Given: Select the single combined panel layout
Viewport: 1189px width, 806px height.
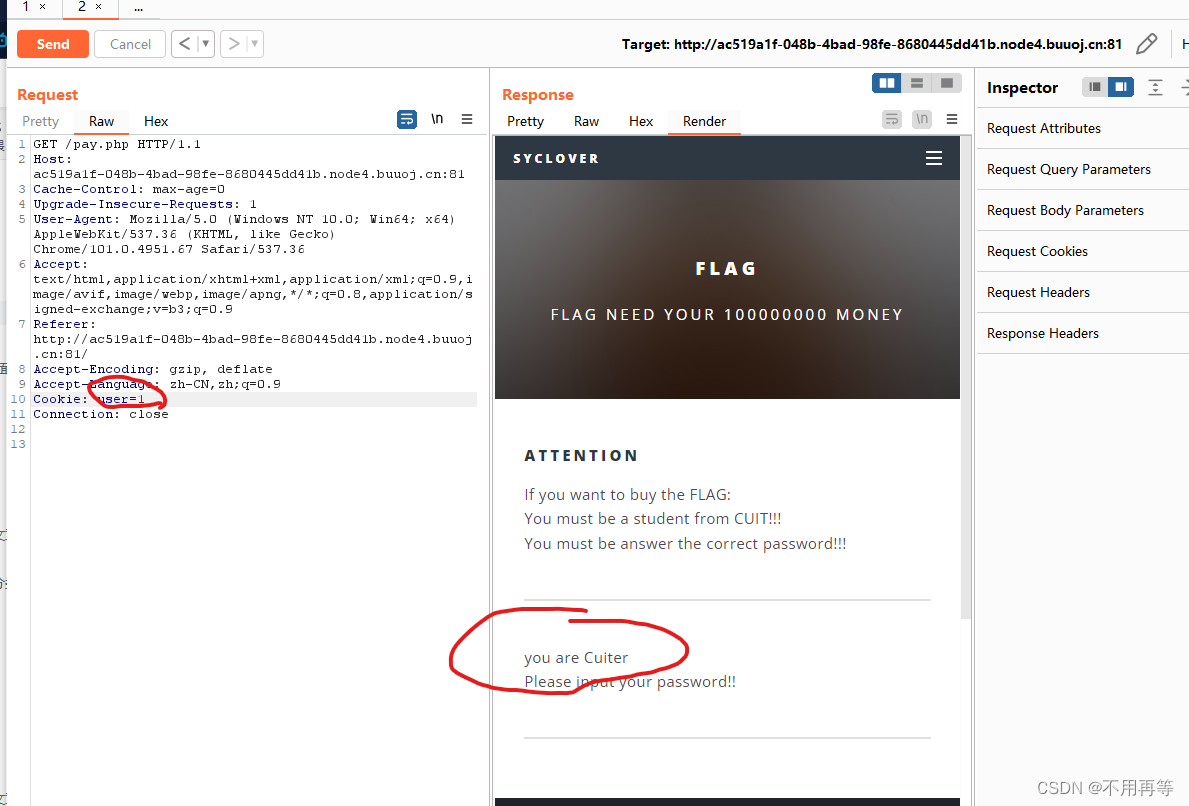Looking at the screenshot, I should pyautogui.click(x=946, y=83).
